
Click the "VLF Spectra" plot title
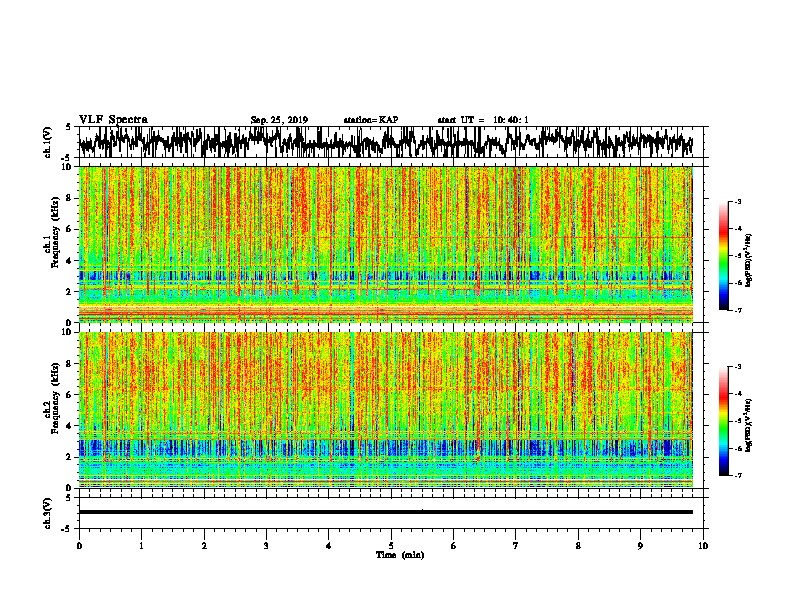113,120
